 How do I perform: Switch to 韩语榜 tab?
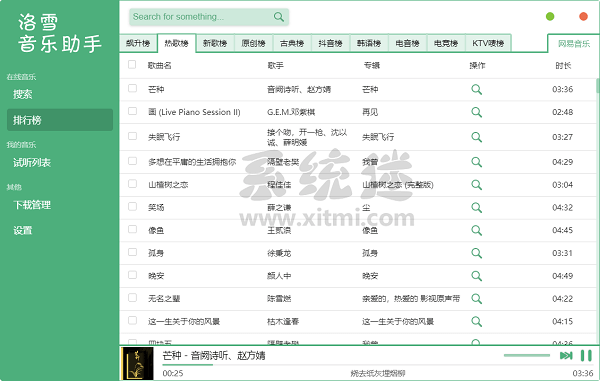(369, 43)
